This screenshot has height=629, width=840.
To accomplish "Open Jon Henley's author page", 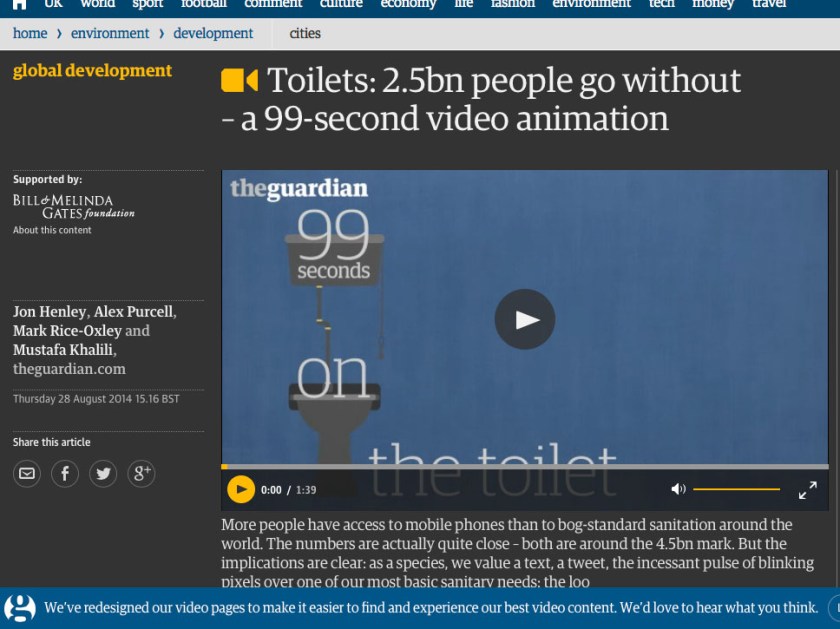I will click(x=48, y=312).
